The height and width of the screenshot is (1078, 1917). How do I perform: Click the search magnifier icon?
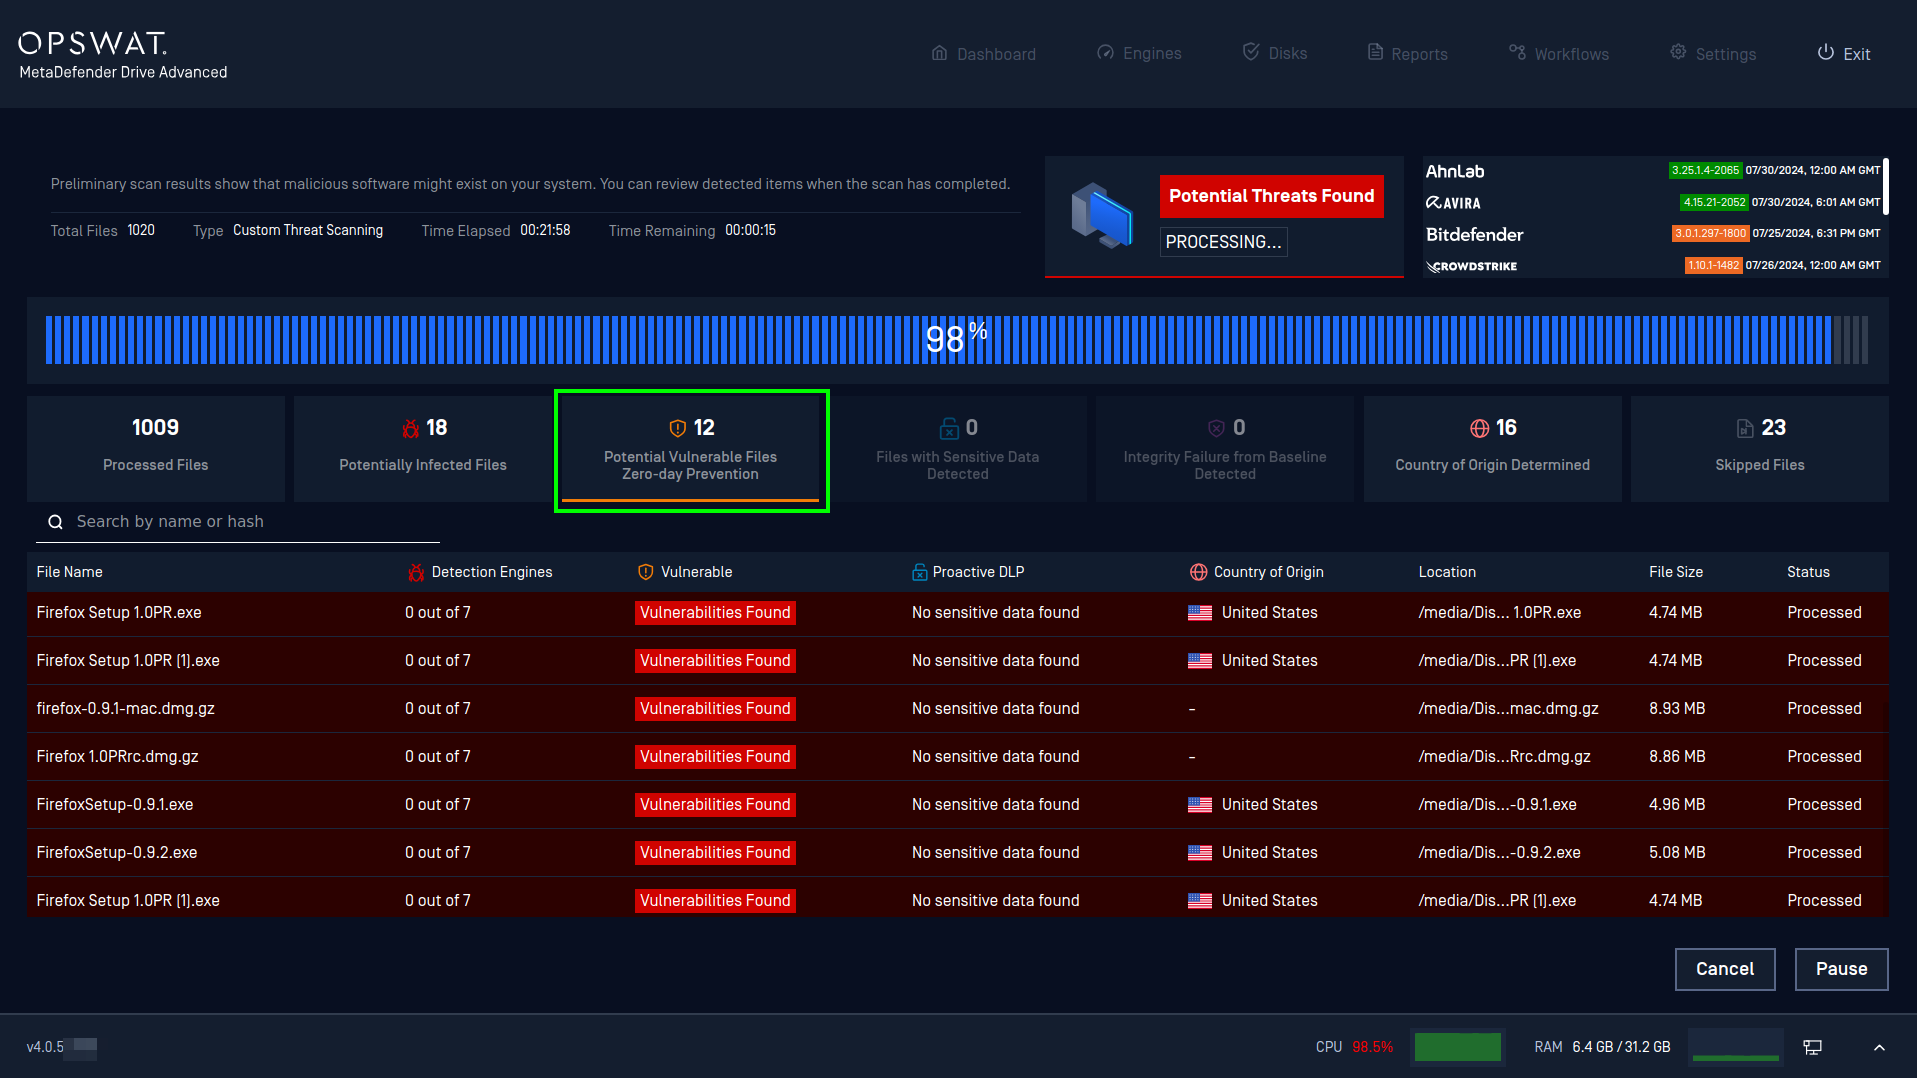(x=56, y=522)
